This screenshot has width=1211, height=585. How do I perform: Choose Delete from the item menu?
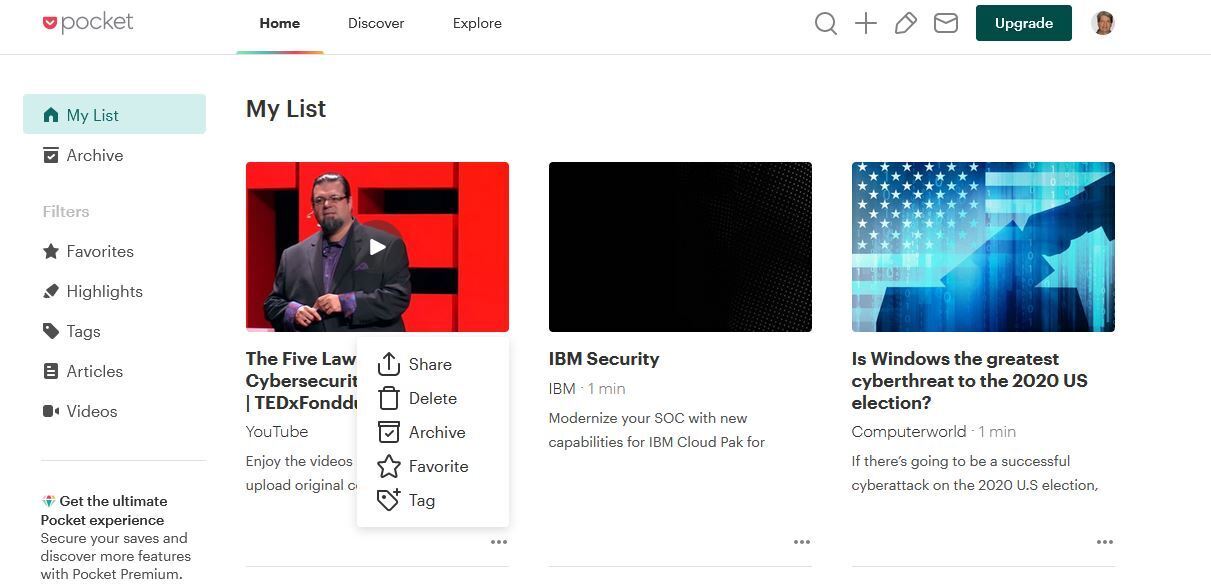(433, 398)
